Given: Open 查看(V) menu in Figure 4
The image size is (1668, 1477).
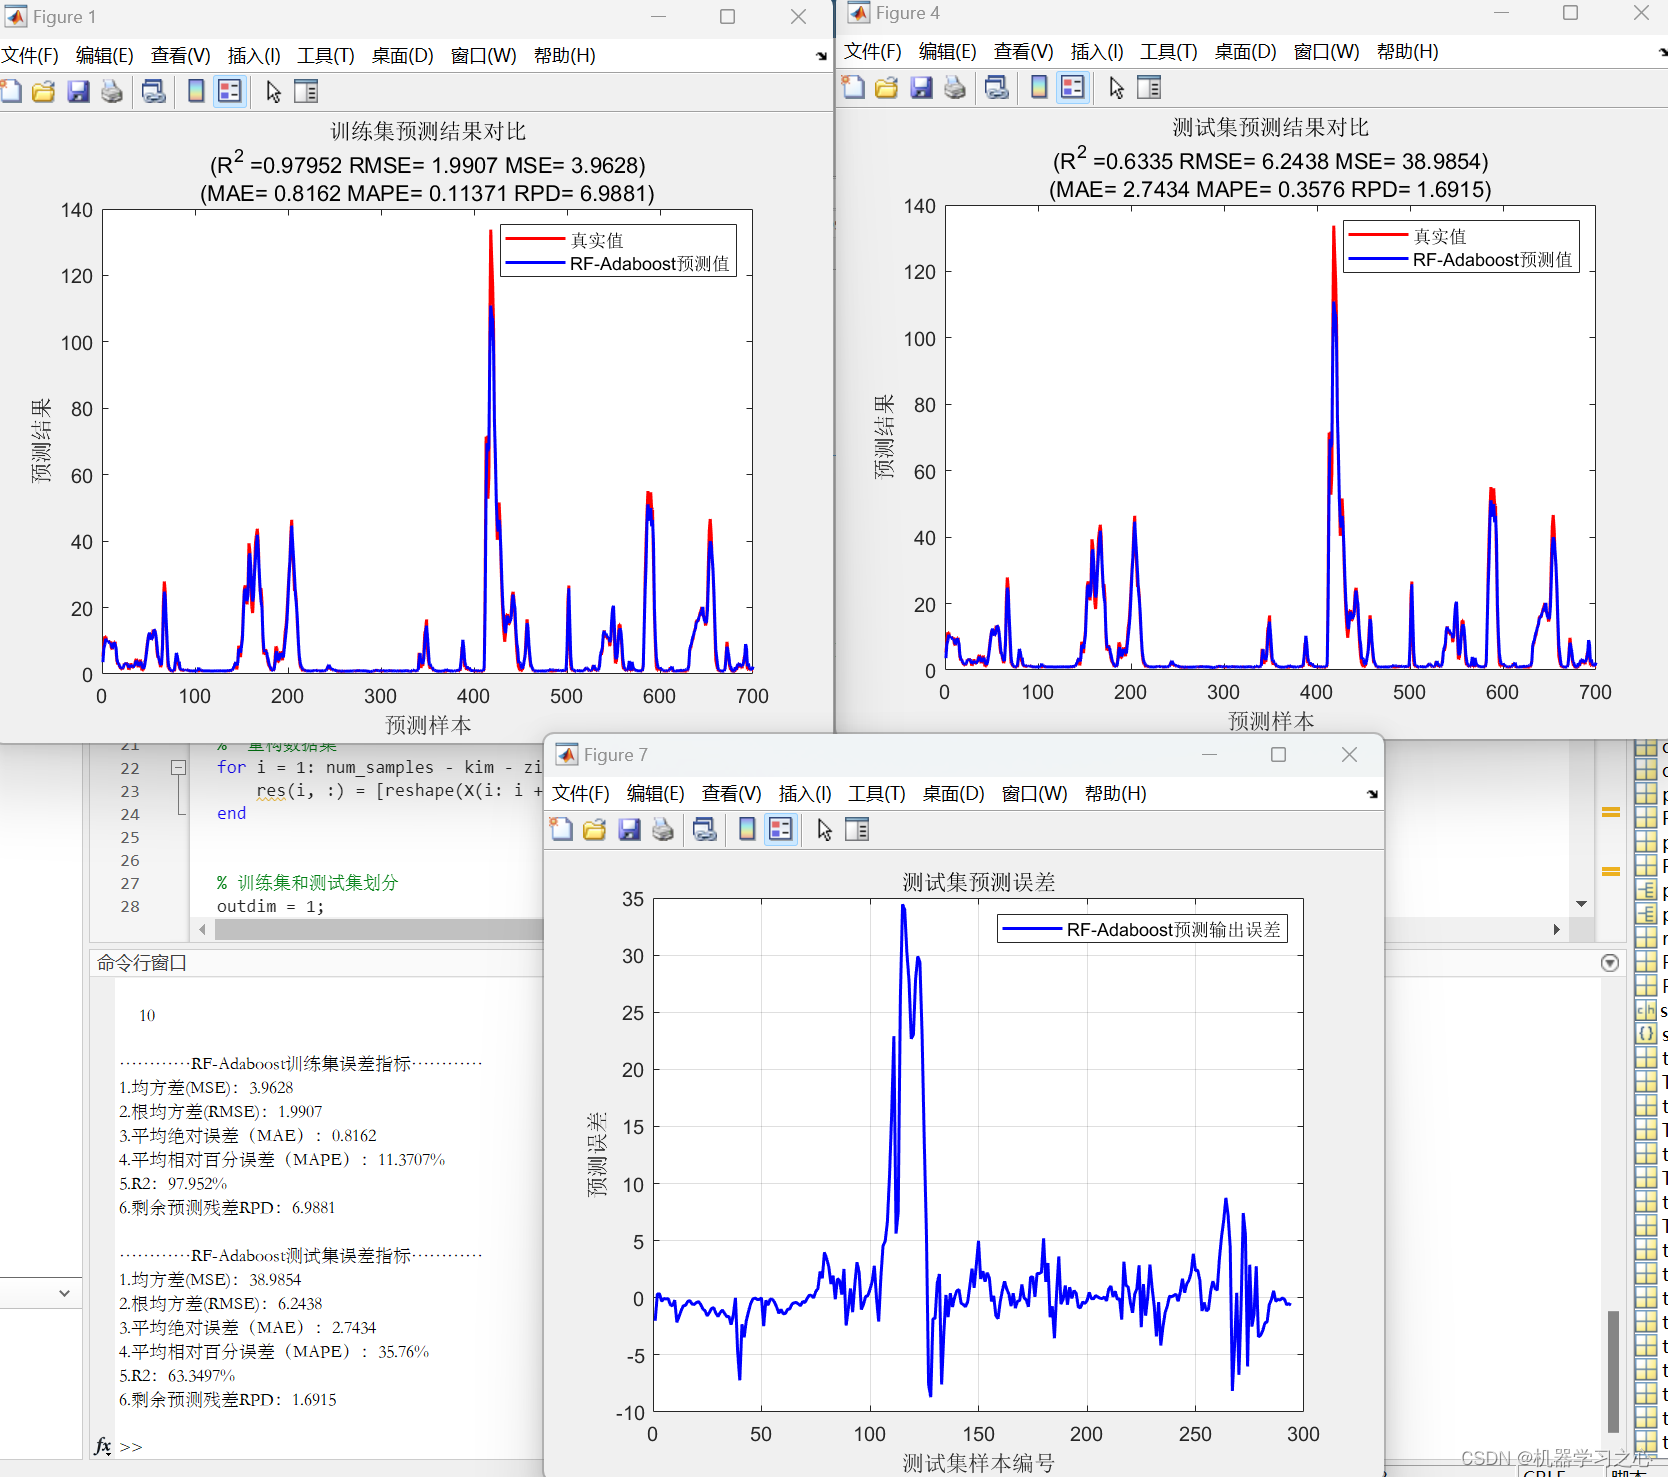Looking at the screenshot, I should tap(1023, 52).
